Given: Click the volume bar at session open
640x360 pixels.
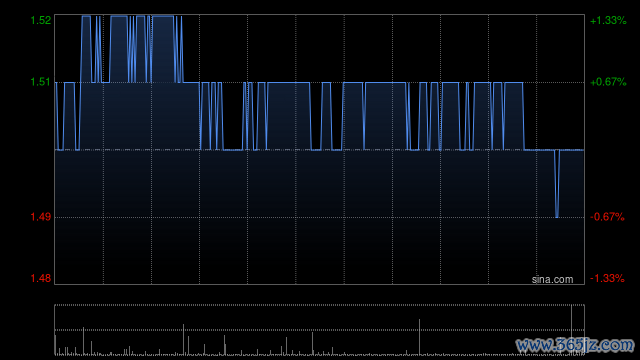Looking at the screenshot, I should point(56,345).
